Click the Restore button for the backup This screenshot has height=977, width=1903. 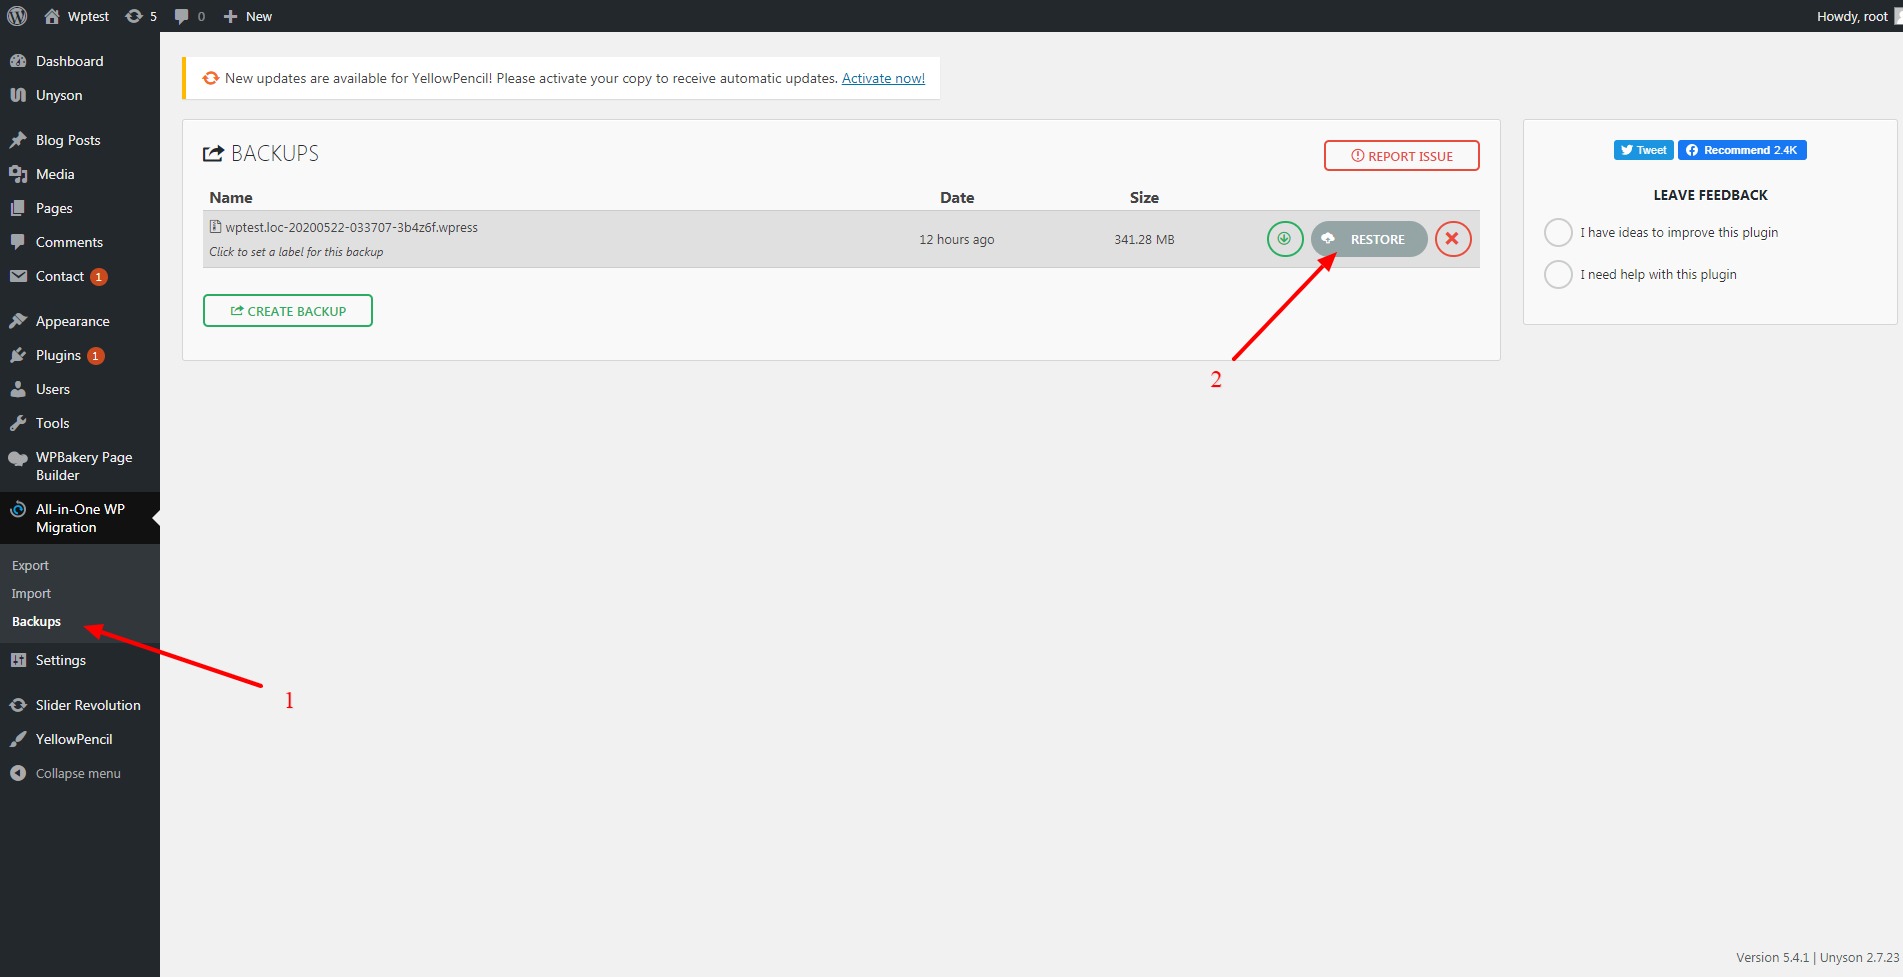[x=1369, y=239]
